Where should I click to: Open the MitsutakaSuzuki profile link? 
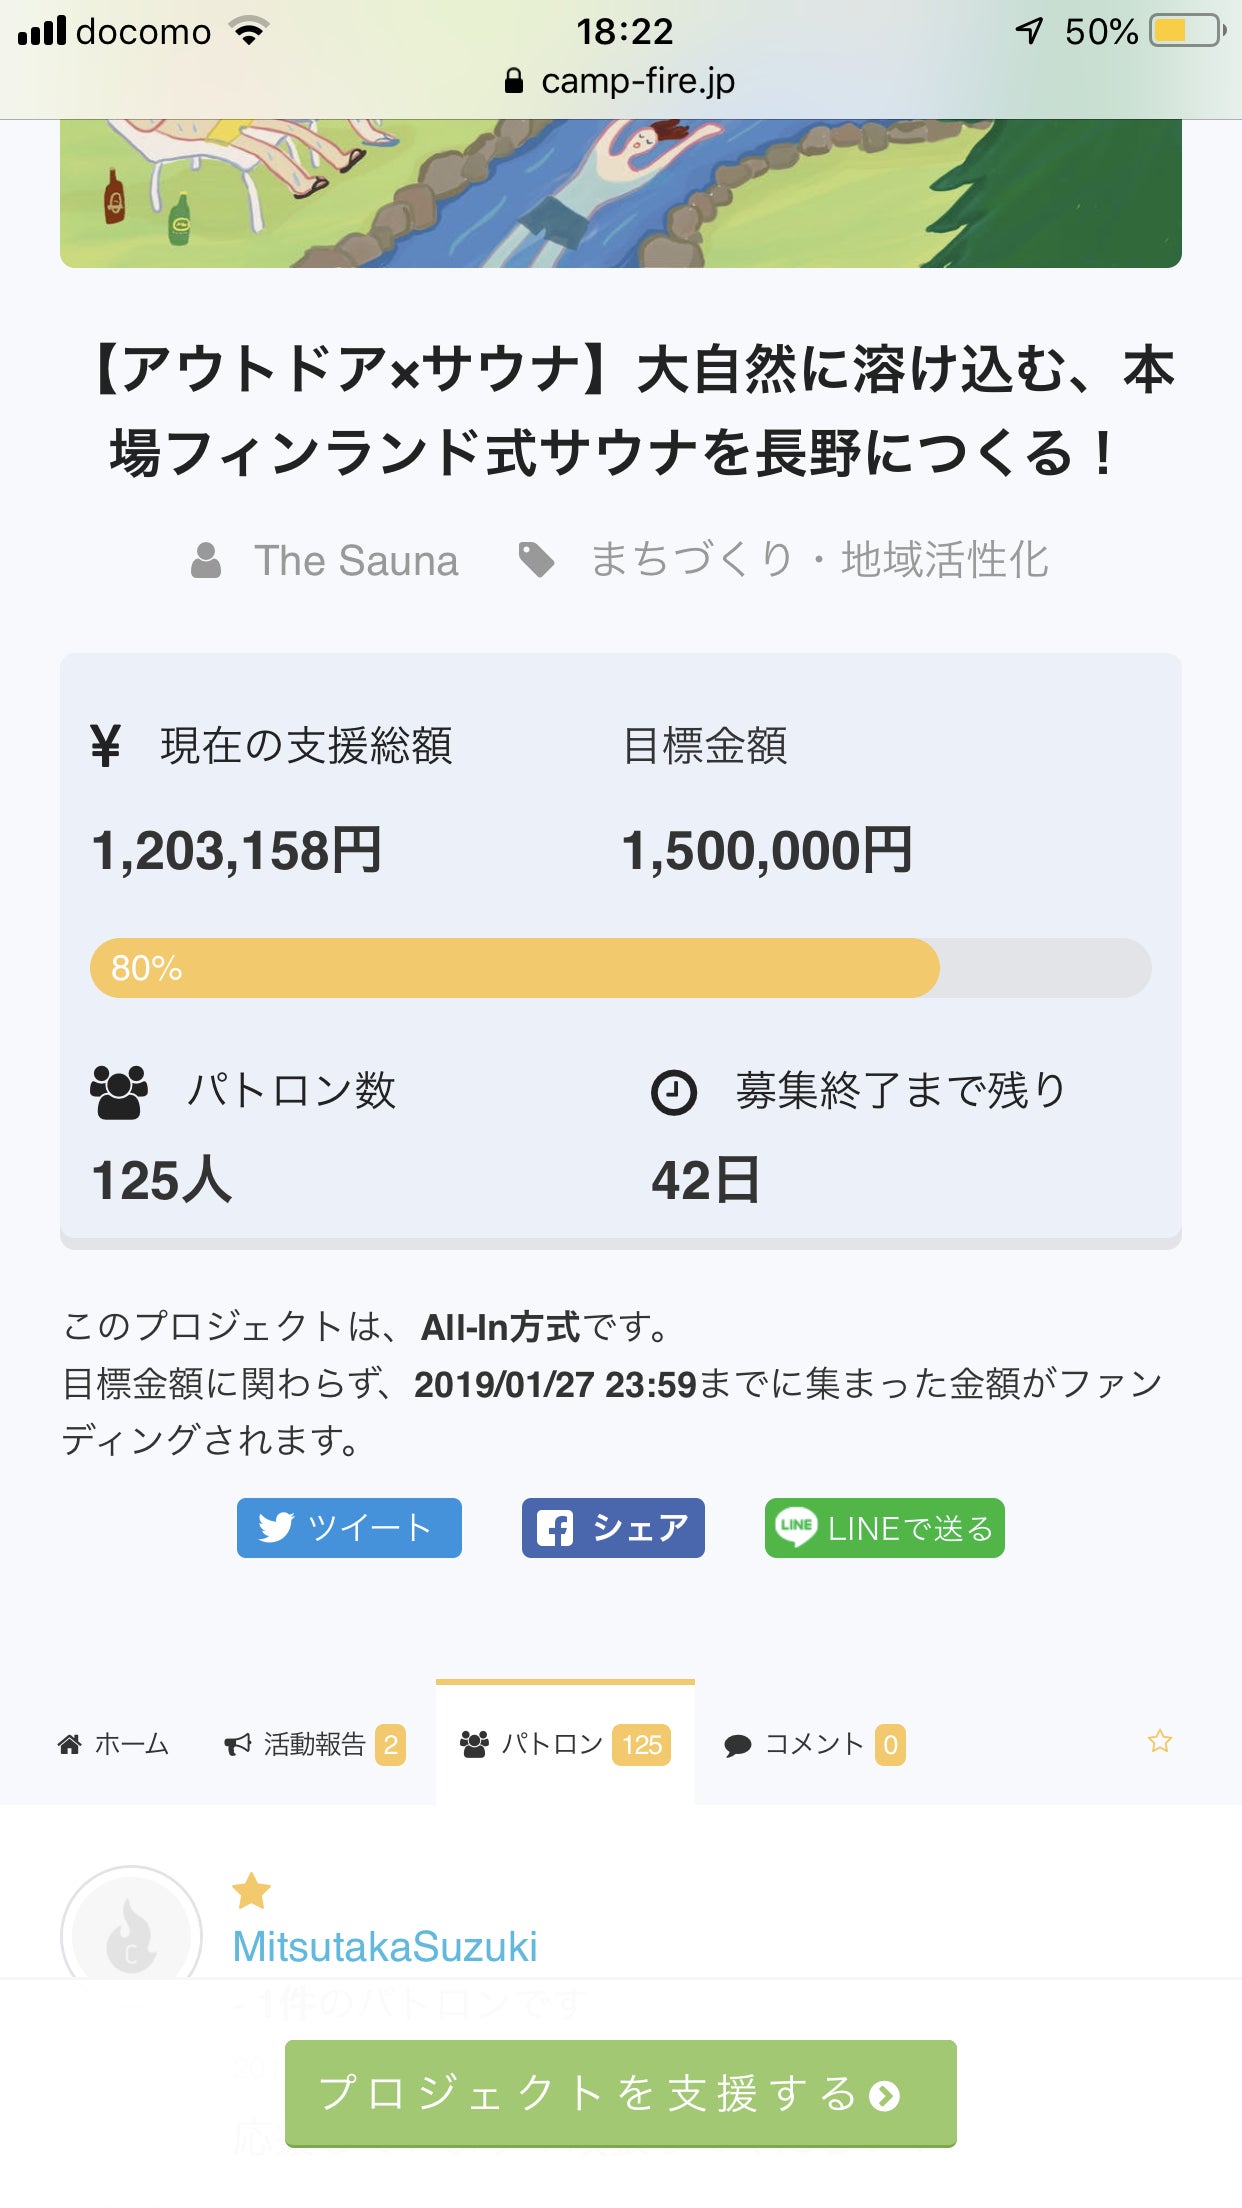(385, 1946)
